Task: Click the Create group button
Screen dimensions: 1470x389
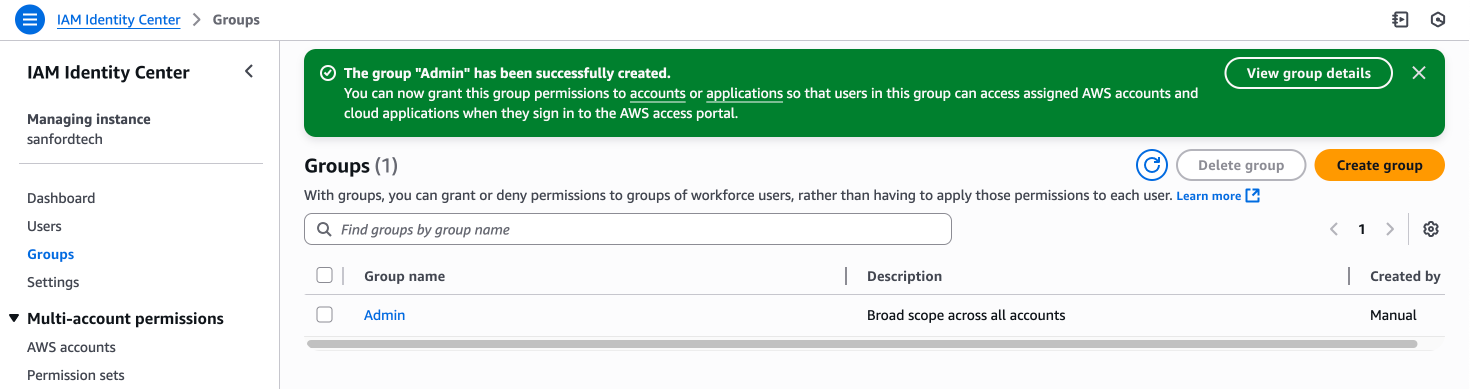Action: [x=1379, y=165]
